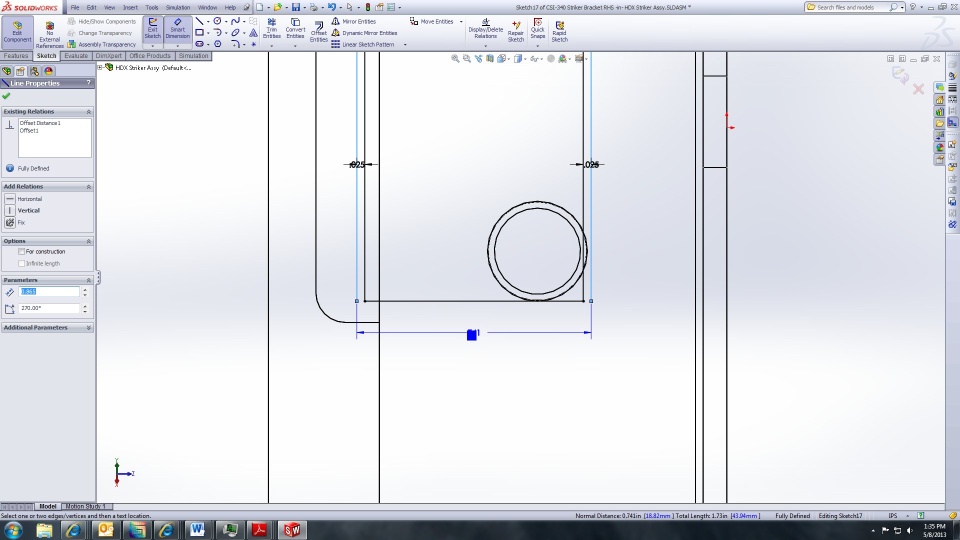960x540 pixels.
Task: Expand the Additional Parameters section
Action: pos(89,328)
